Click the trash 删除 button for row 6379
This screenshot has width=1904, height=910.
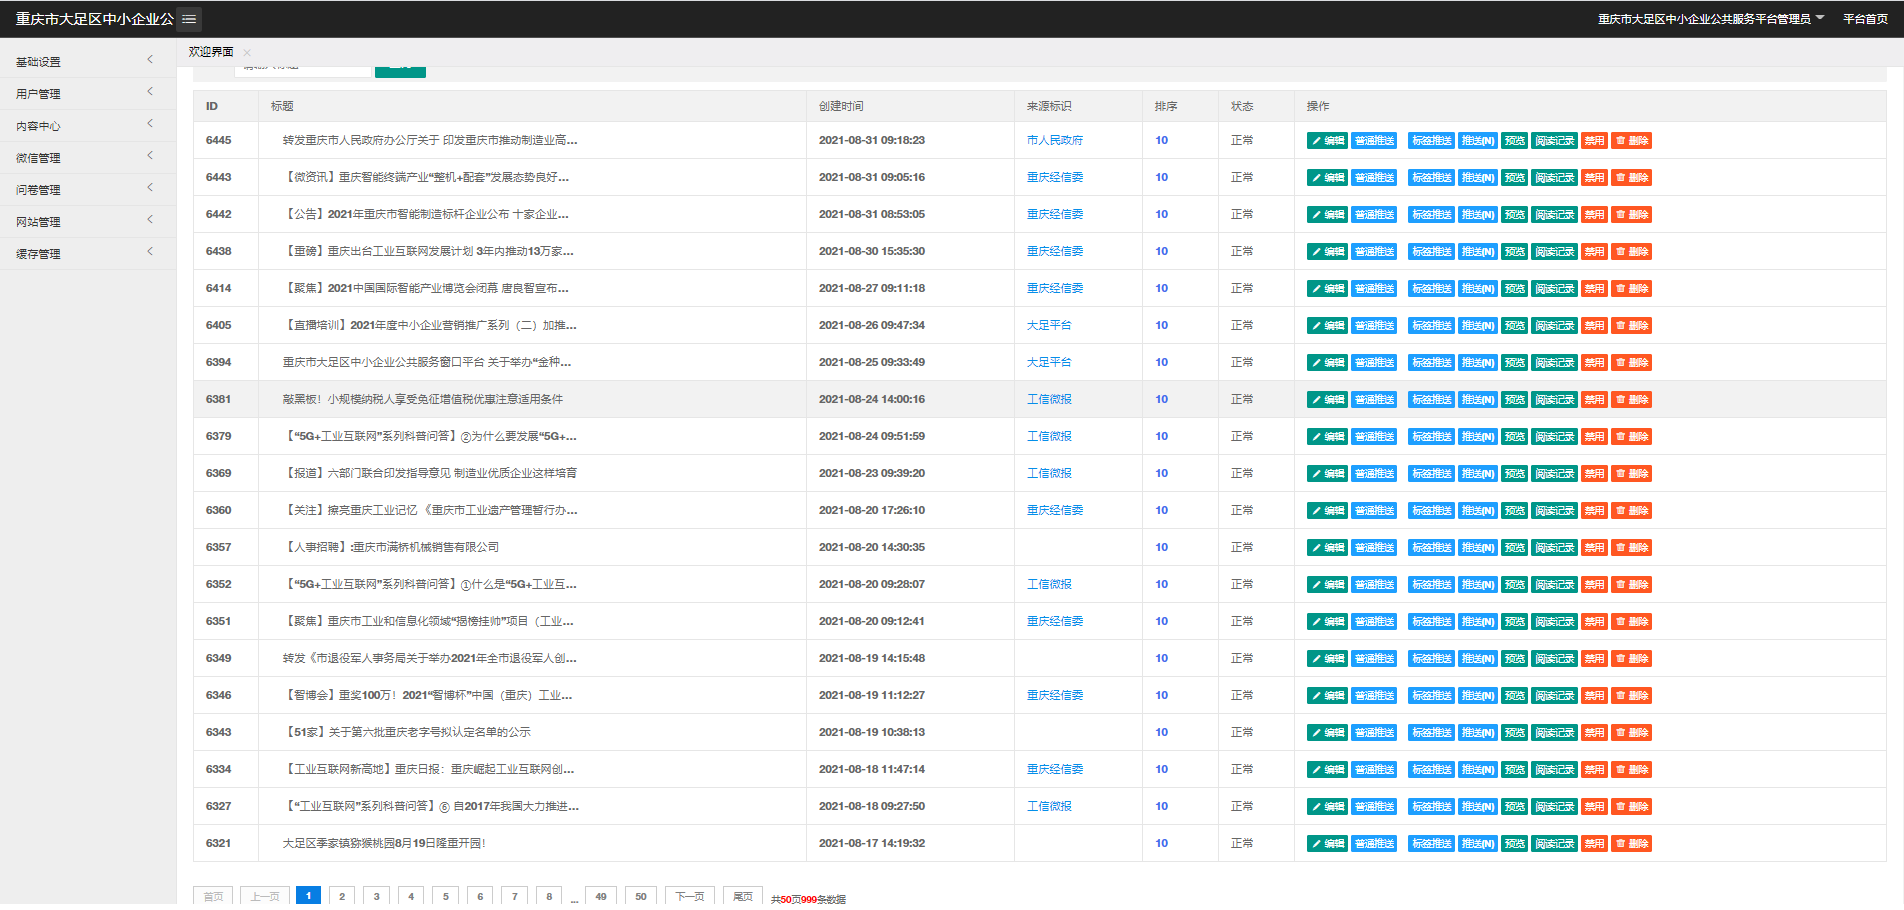click(x=1632, y=437)
